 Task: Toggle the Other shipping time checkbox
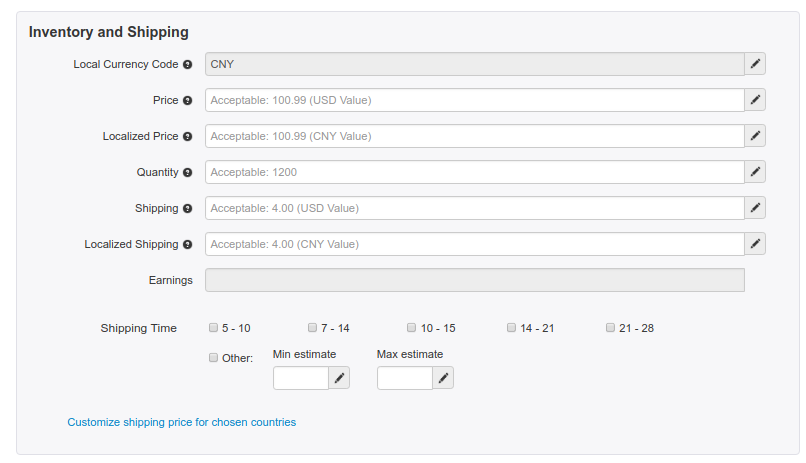coord(213,357)
